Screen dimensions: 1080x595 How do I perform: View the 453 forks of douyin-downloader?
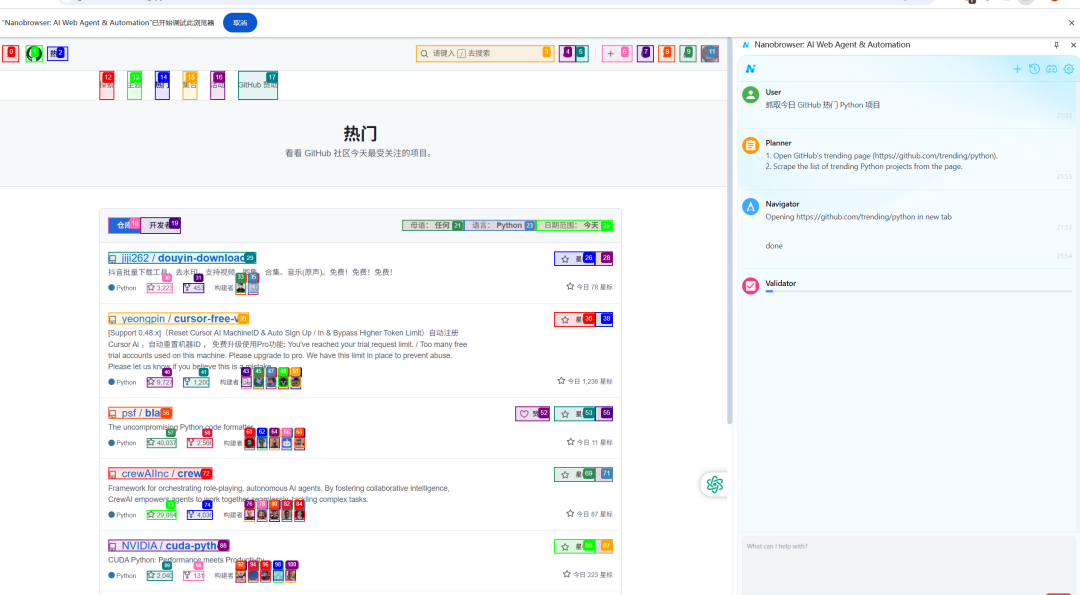pyautogui.click(x=194, y=288)
